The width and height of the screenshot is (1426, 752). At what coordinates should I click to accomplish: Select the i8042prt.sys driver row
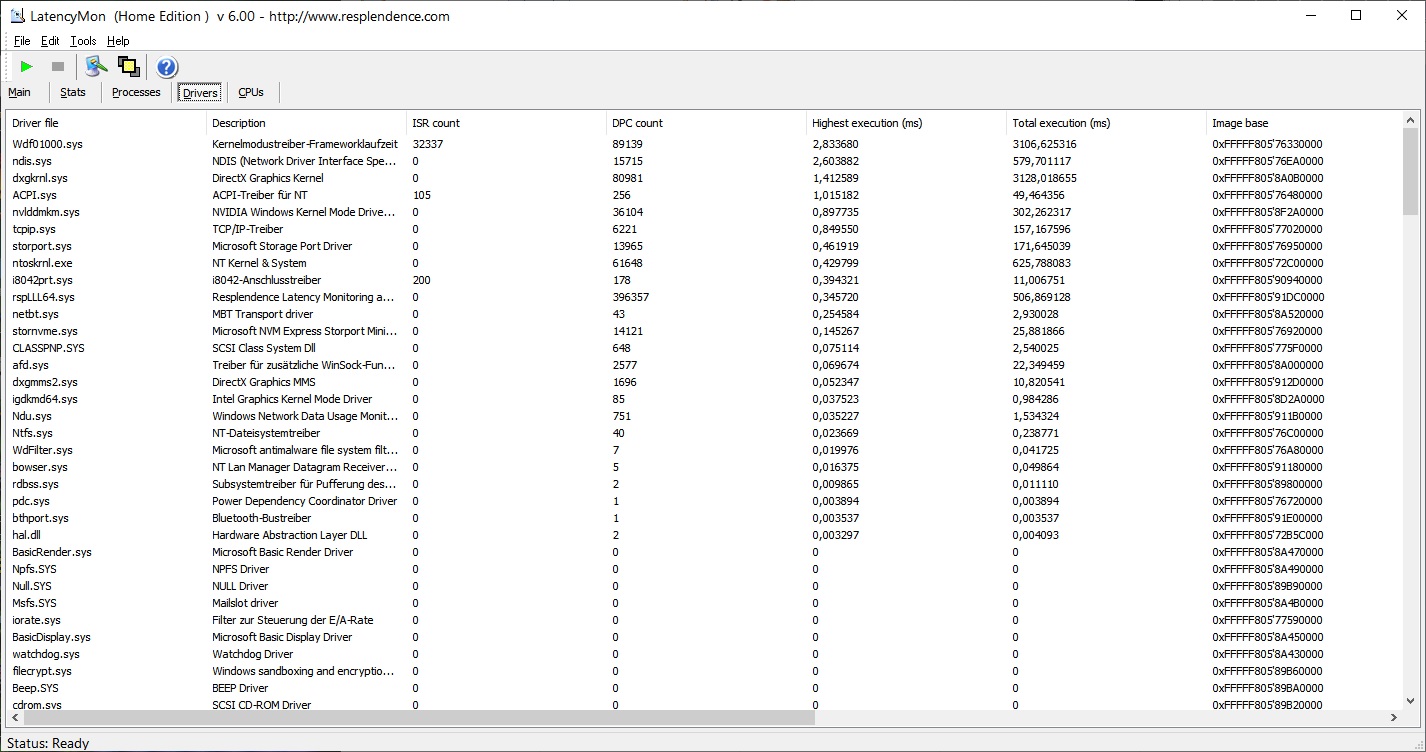coord(704,280)
